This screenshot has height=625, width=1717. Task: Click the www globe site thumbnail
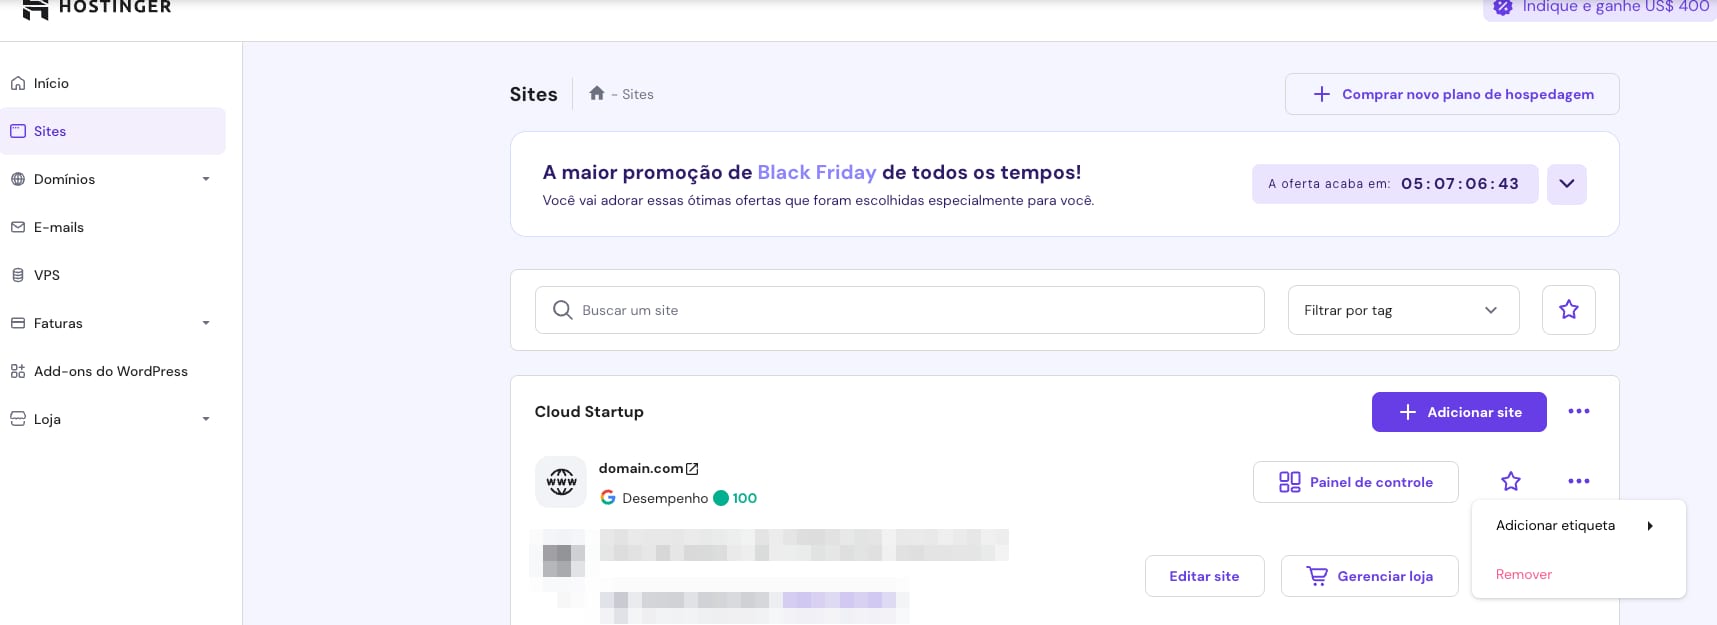(561, 482)
